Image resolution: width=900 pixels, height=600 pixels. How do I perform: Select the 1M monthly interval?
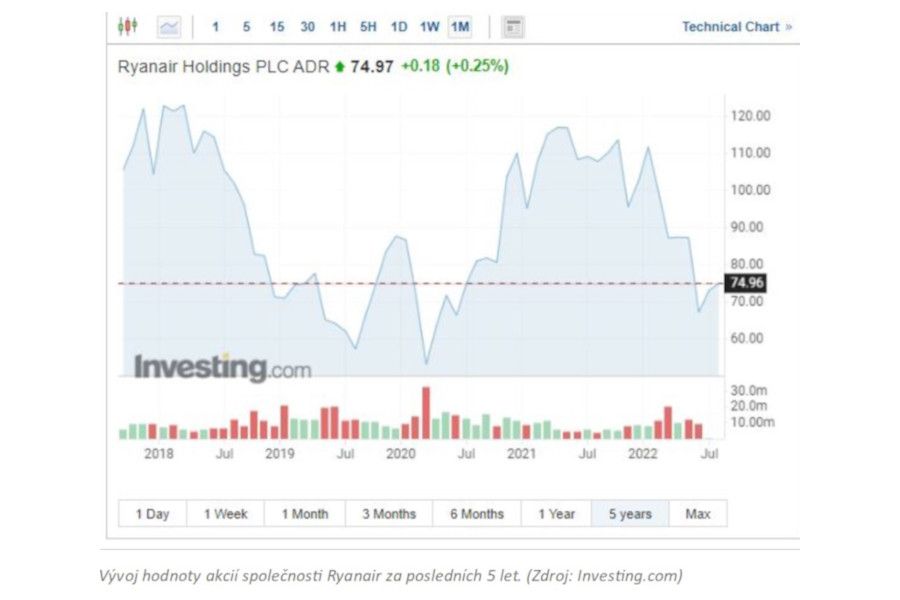click(x=459, y=27)
